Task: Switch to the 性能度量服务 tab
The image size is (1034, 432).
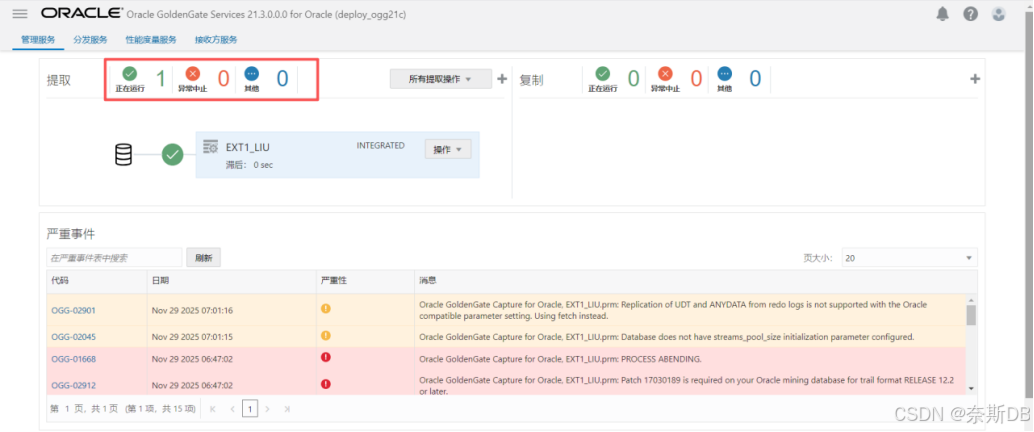Action: (150, 40)
